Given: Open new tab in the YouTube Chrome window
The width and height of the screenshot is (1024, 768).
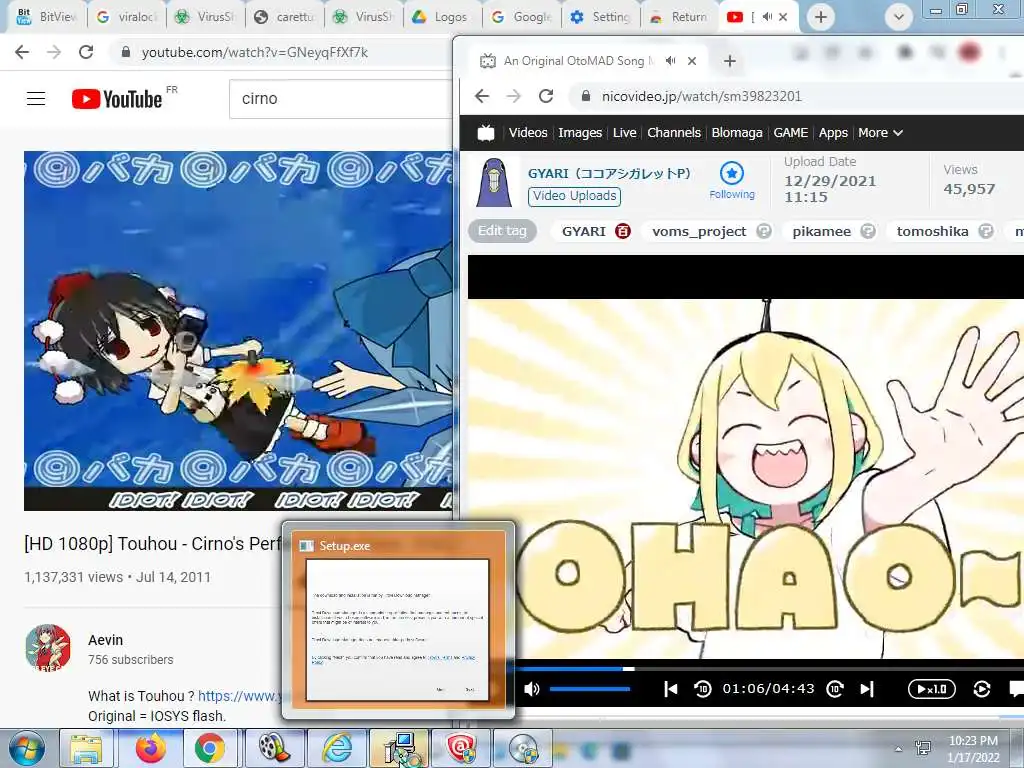Looking at the screenshot, I should [821, 17].
